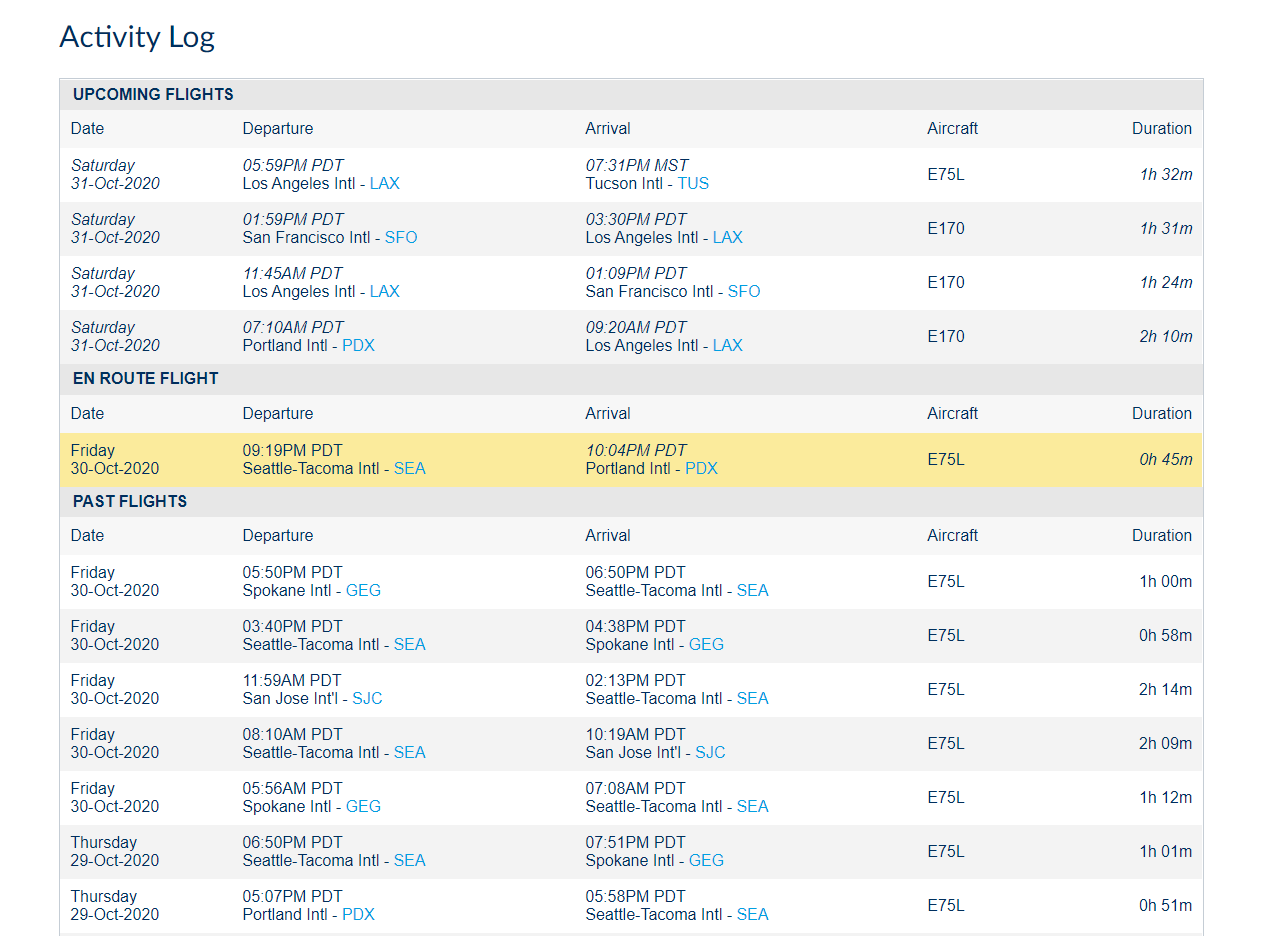The width and height of the screenshot is (1267, 936).
Task: Click SEA arrival link of 05:58PM flight
Action: (x=753, y=915)
